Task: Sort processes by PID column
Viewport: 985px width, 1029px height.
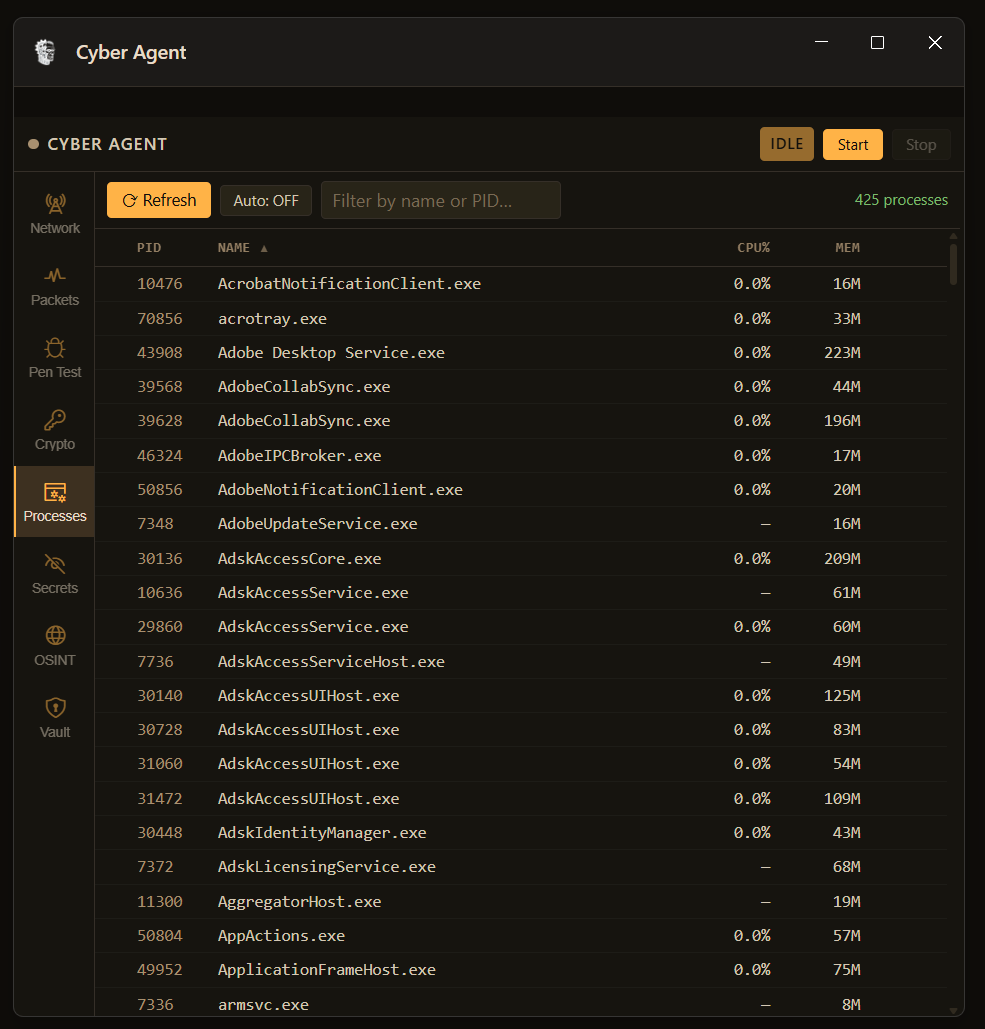Action: pyautogui.click(x=149, y=248)
